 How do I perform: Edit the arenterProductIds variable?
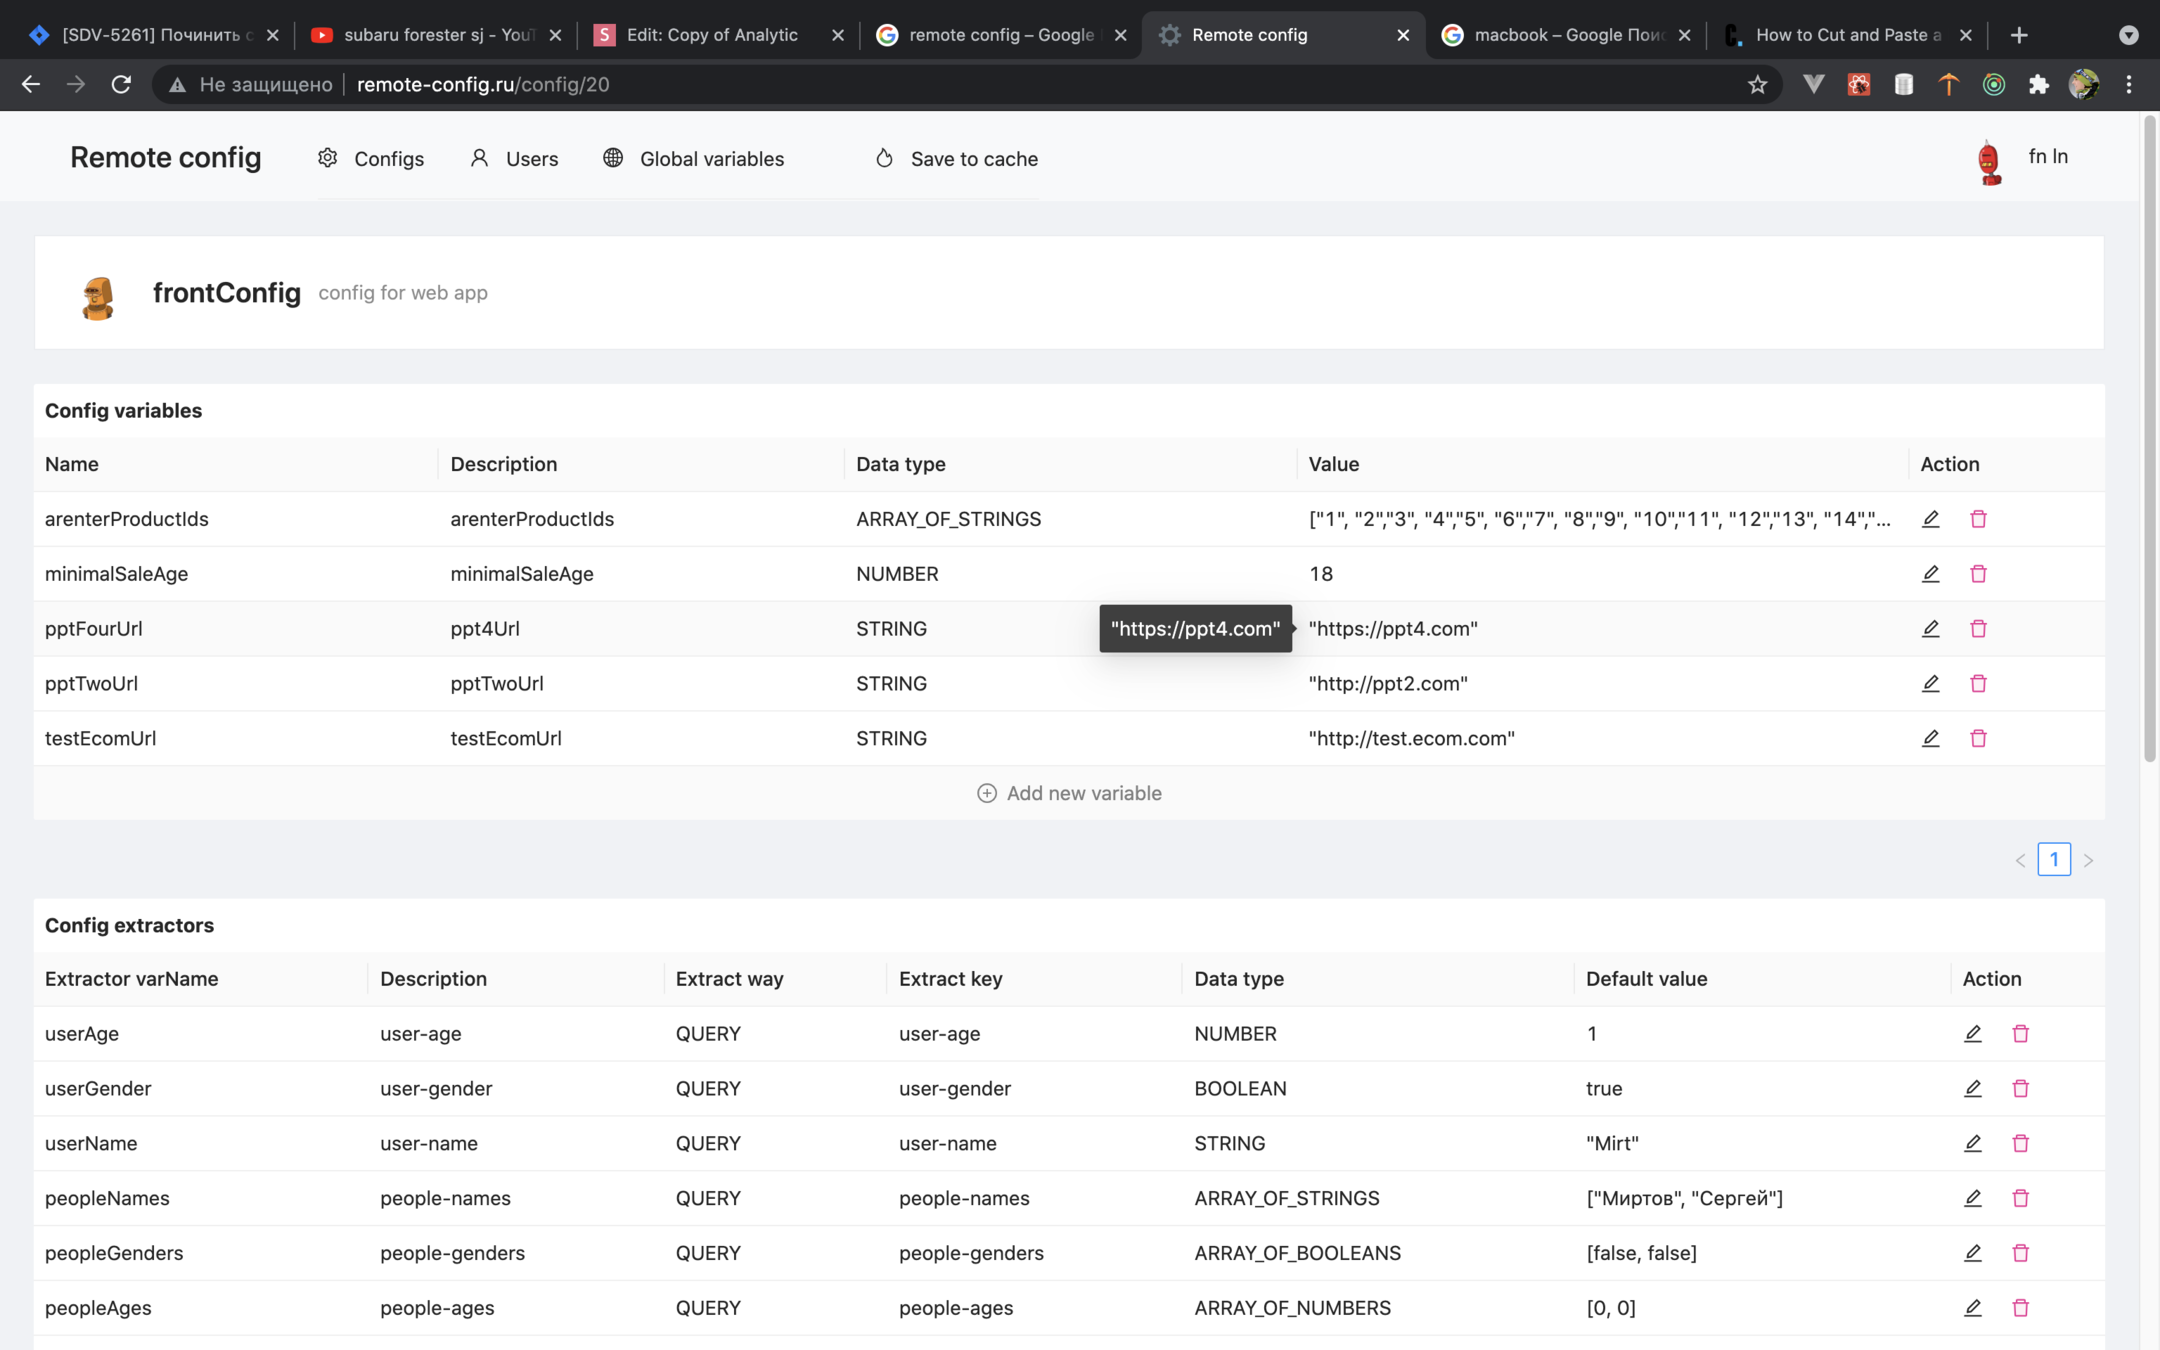click(x=1930, y=519)
